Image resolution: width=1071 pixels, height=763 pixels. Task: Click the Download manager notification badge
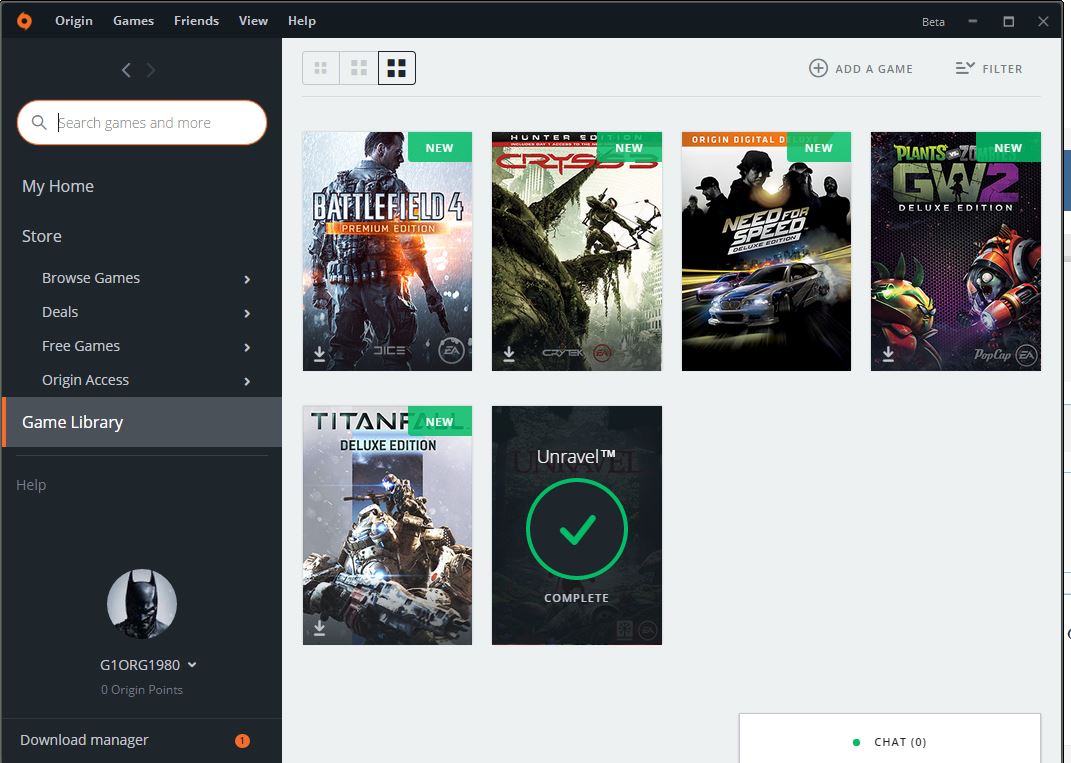[x=242, y=741]
